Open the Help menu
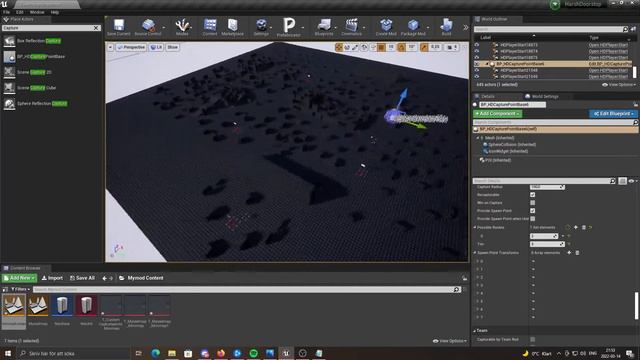This screenshot has height=360, width=640. (x=55, y=12)
